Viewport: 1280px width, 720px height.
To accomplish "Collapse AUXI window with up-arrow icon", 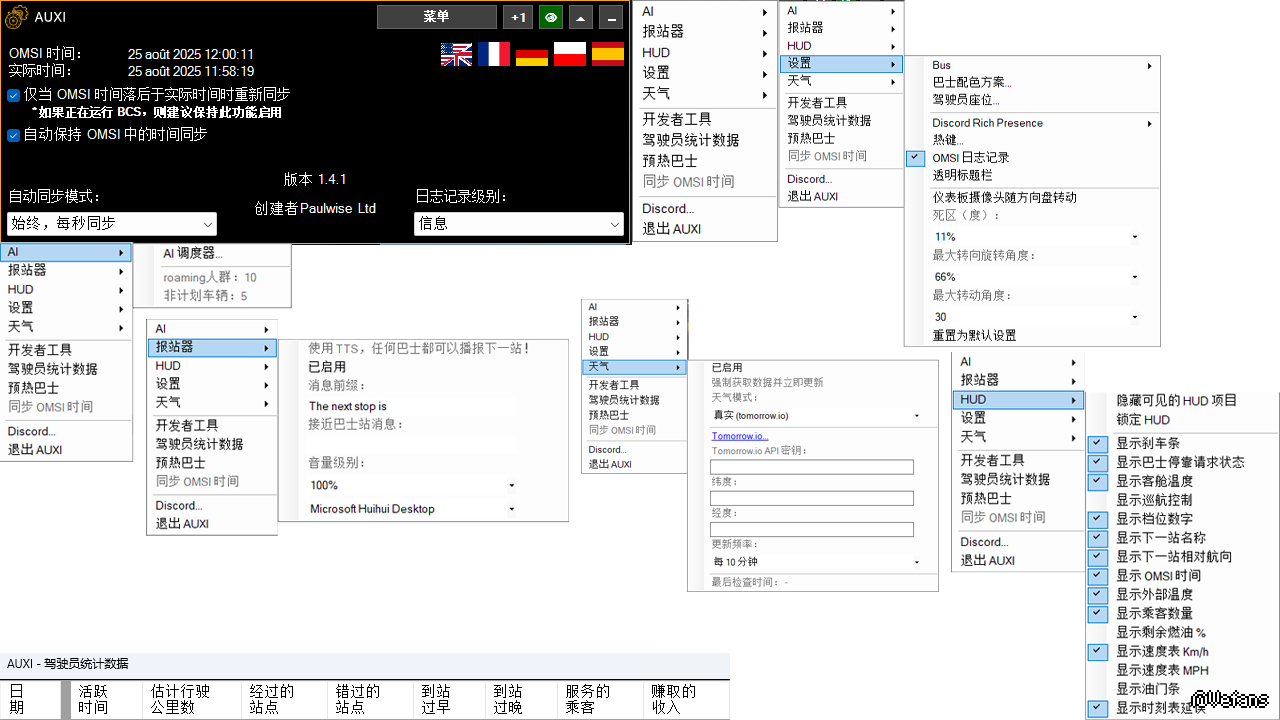I will [581, 17].
